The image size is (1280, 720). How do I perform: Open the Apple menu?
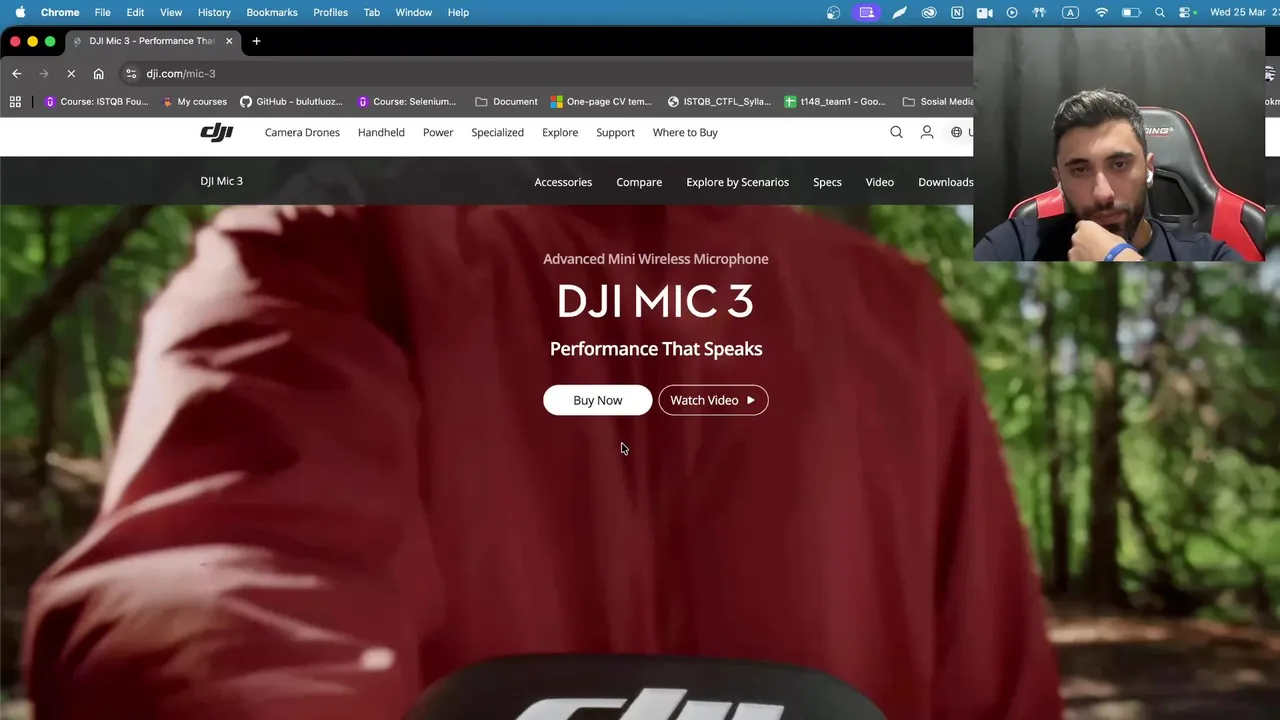20,12
